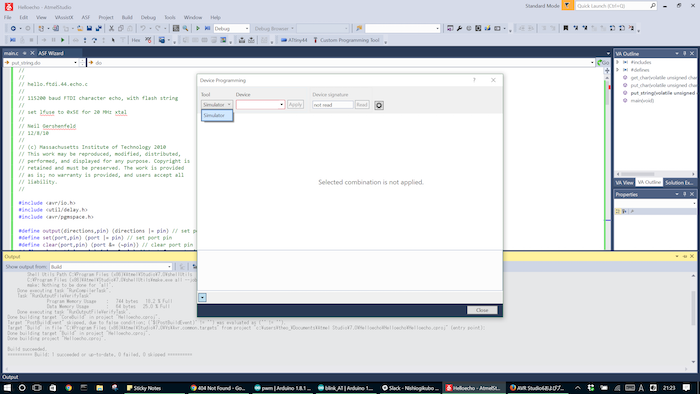Click the Apply button next to Device

tap(295, 104)
